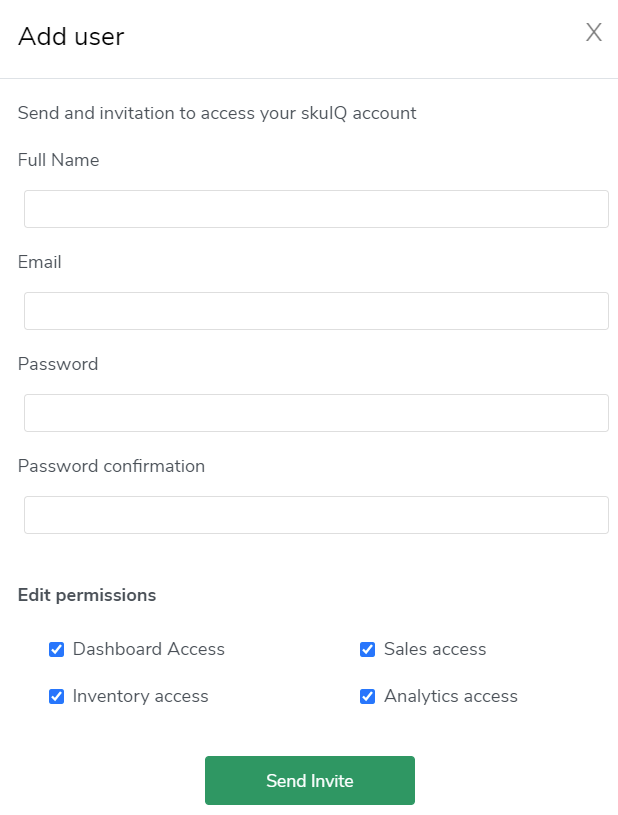Click the Inventory access label text
Image resolution: width=618 pixels, height=815 pixels.
tap(141, 696)
